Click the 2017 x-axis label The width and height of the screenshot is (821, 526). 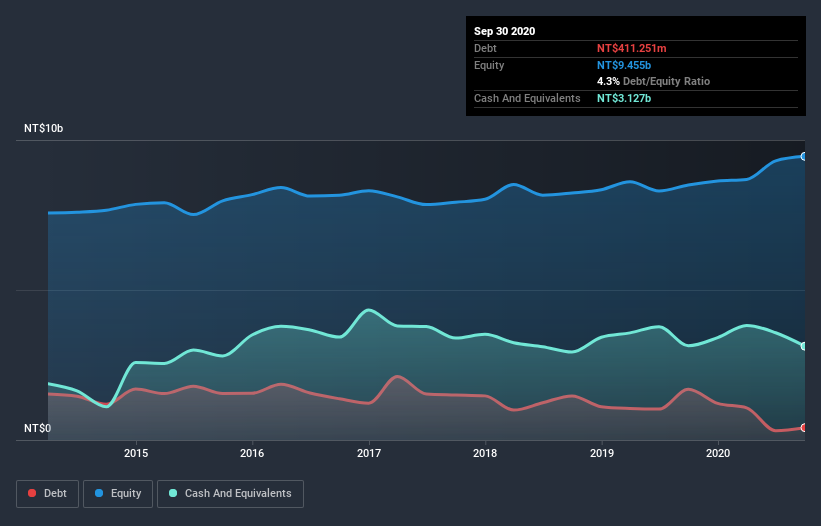[369, 453]
